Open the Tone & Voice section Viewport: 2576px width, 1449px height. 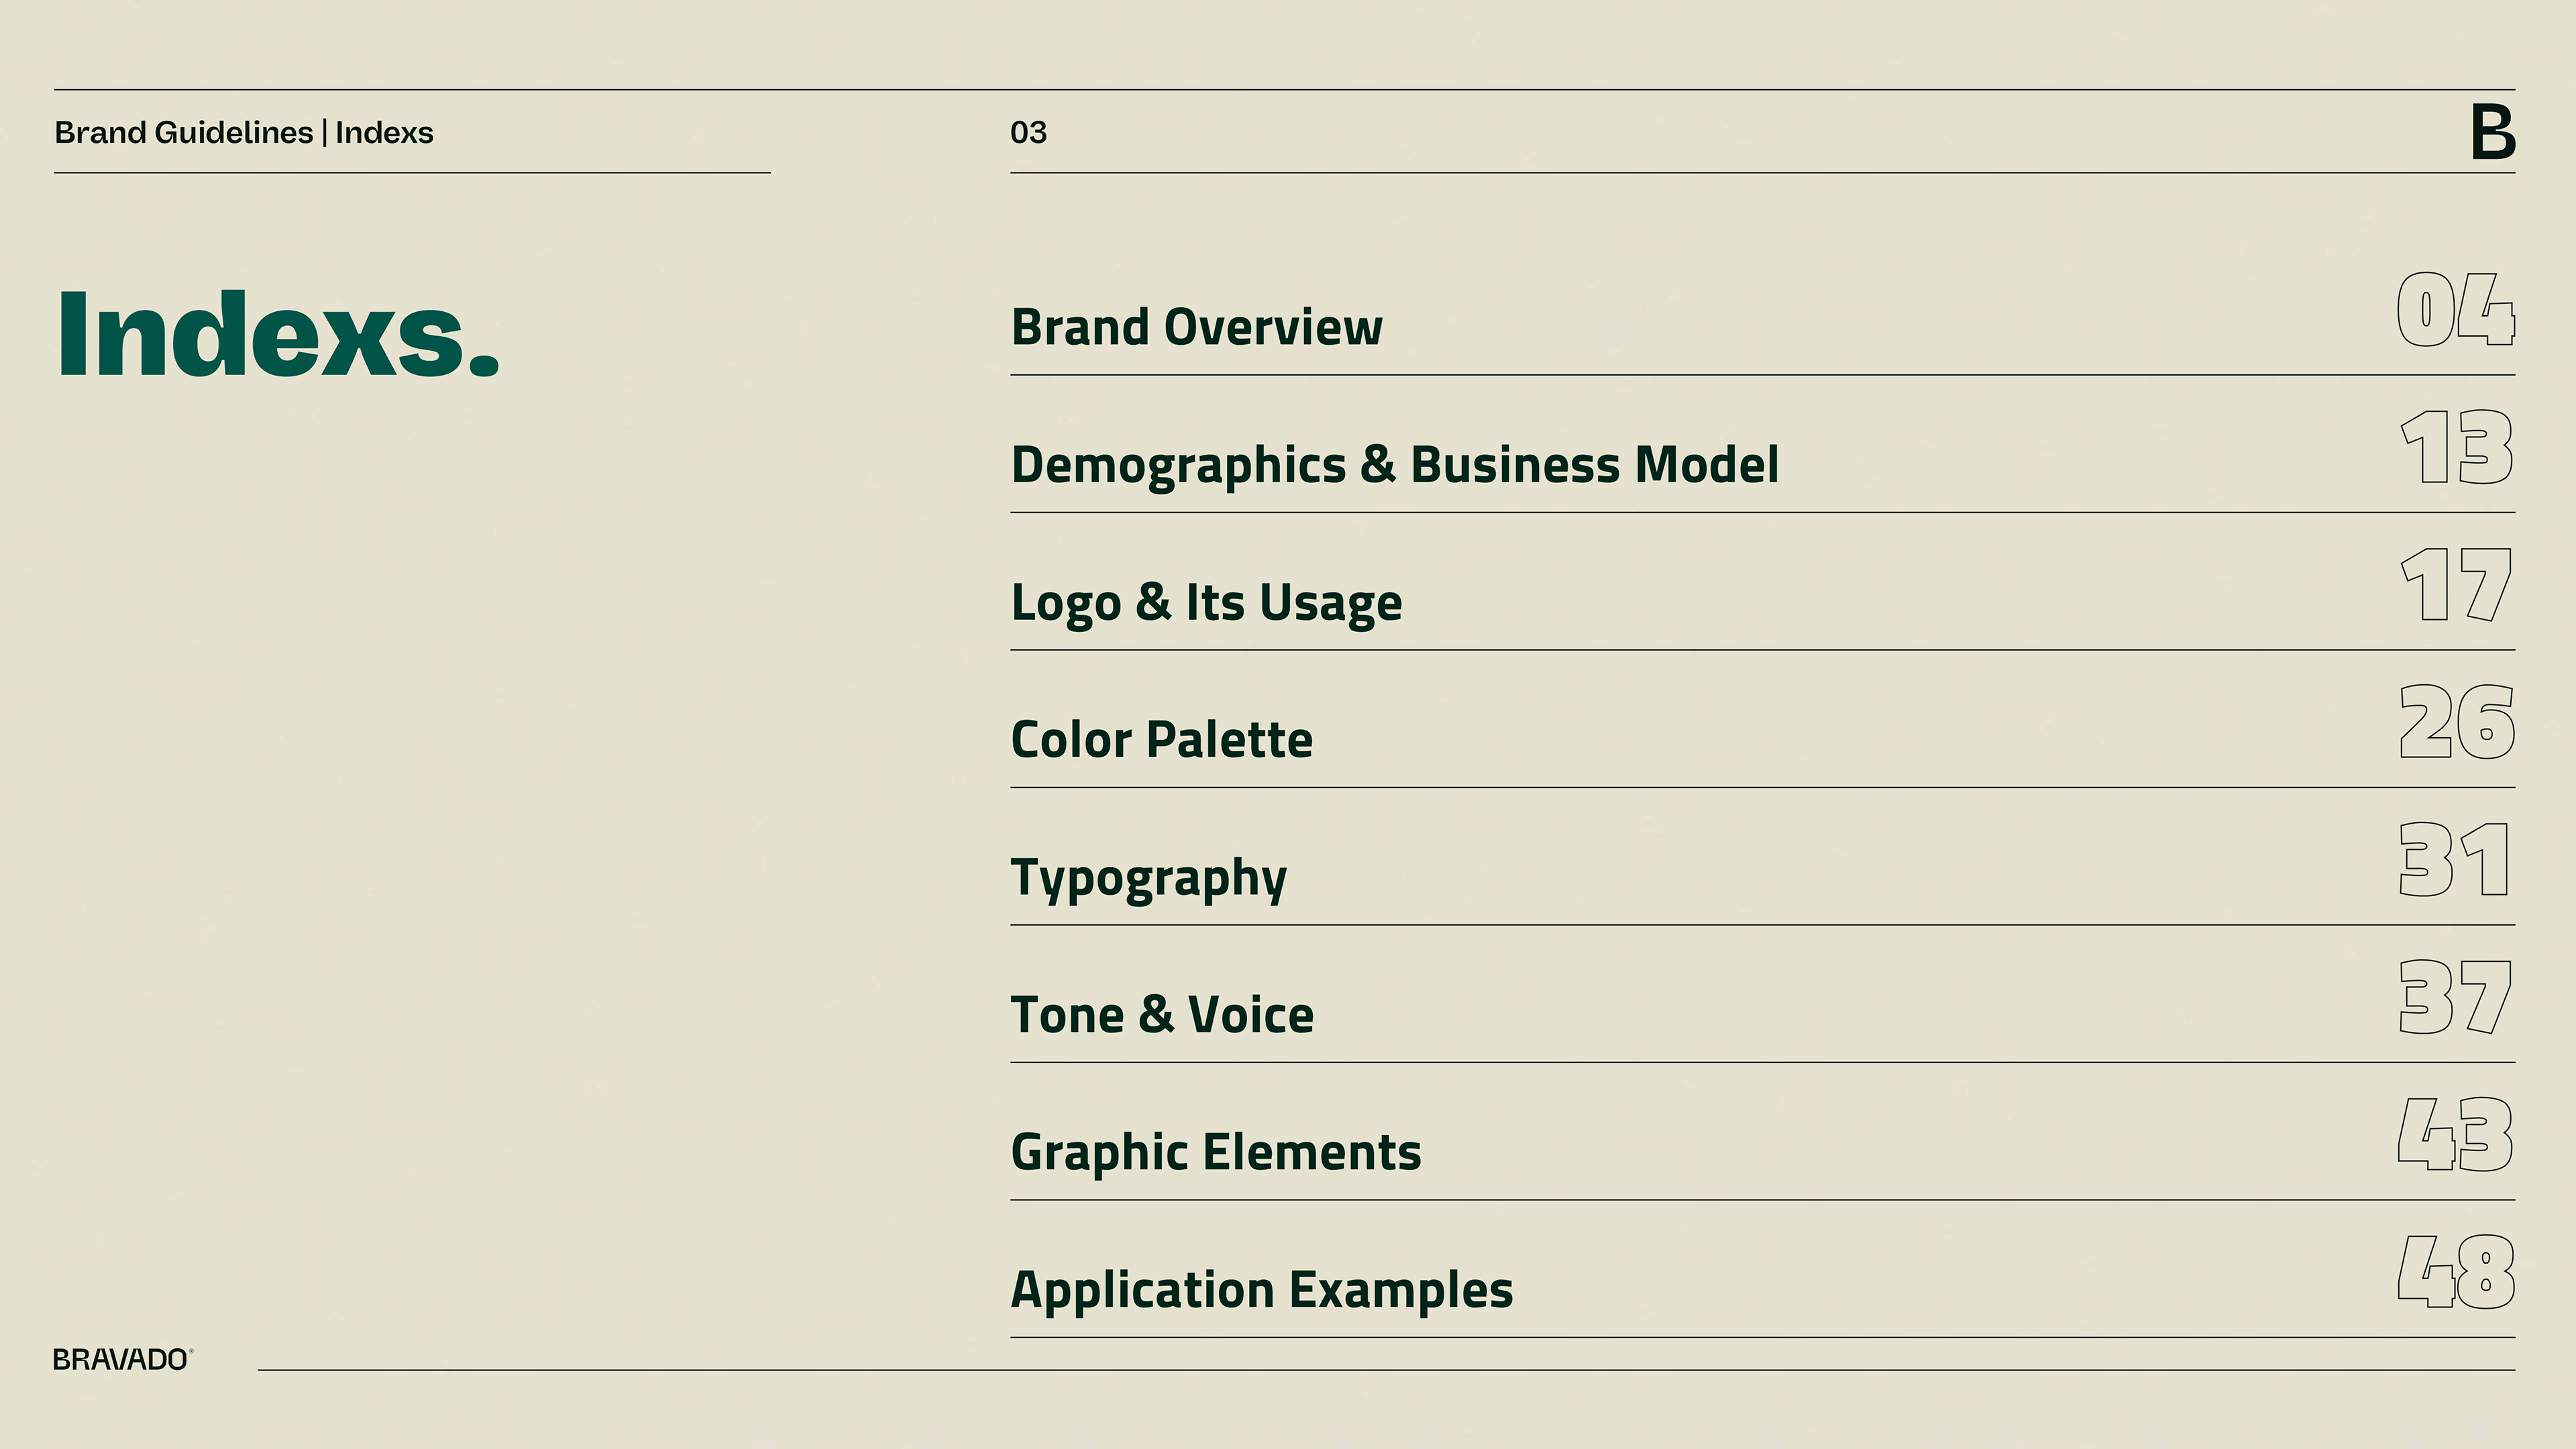(1162, 1015)
